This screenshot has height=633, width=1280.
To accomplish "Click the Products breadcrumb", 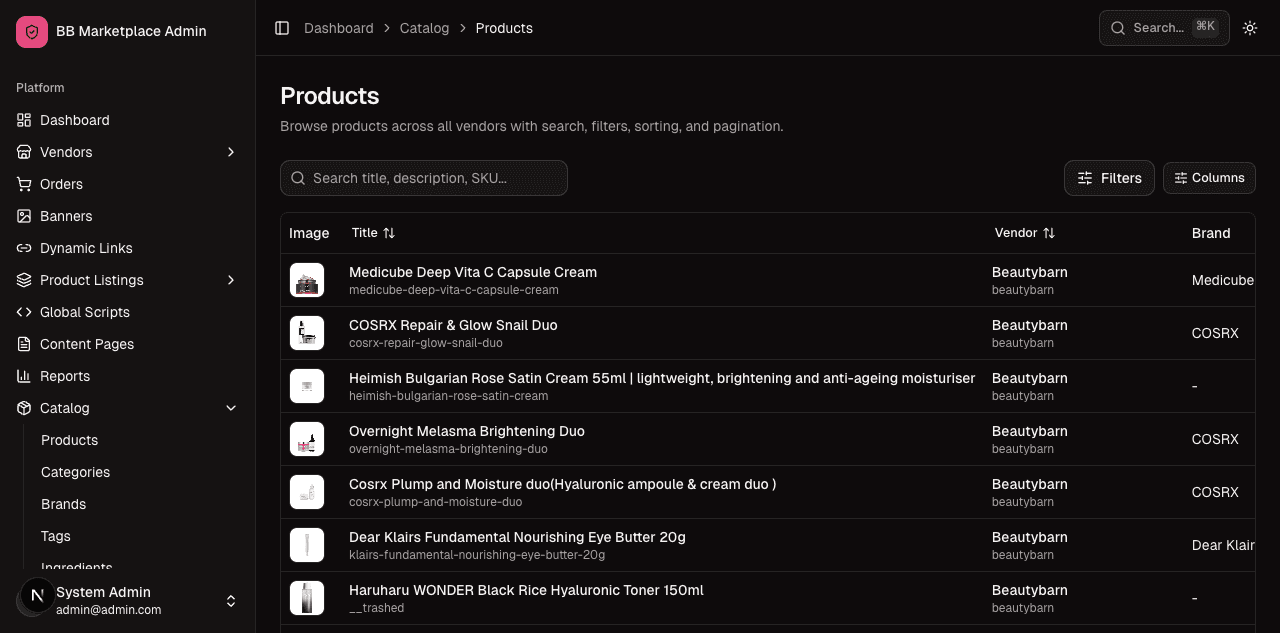I will click(x=504, y=28).
